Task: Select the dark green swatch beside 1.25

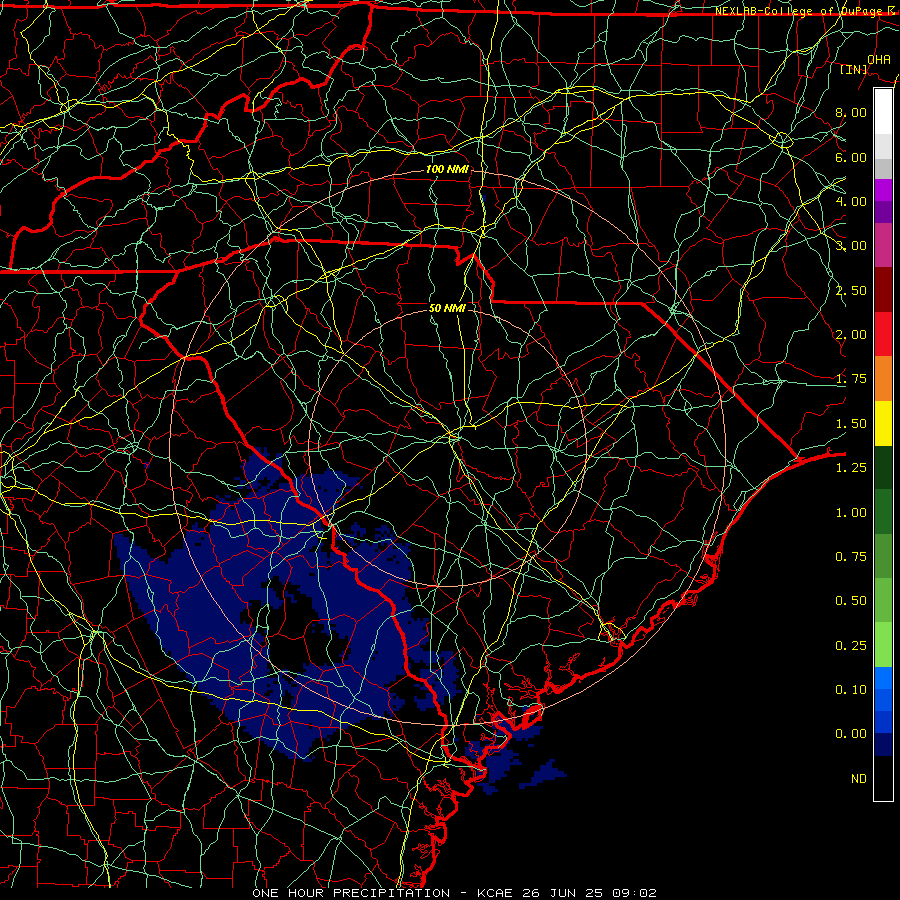Action: coord(883,467)
